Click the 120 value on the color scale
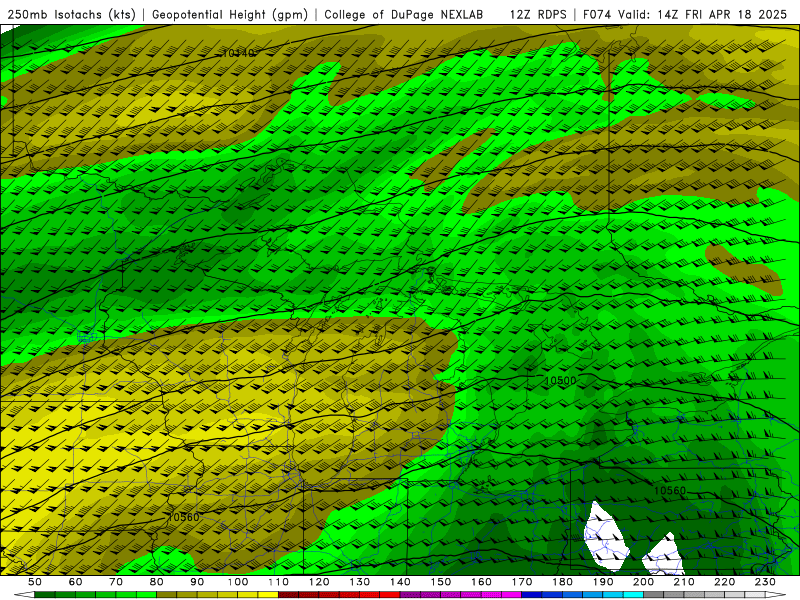 pyautogui.click(x=319, y=582)
